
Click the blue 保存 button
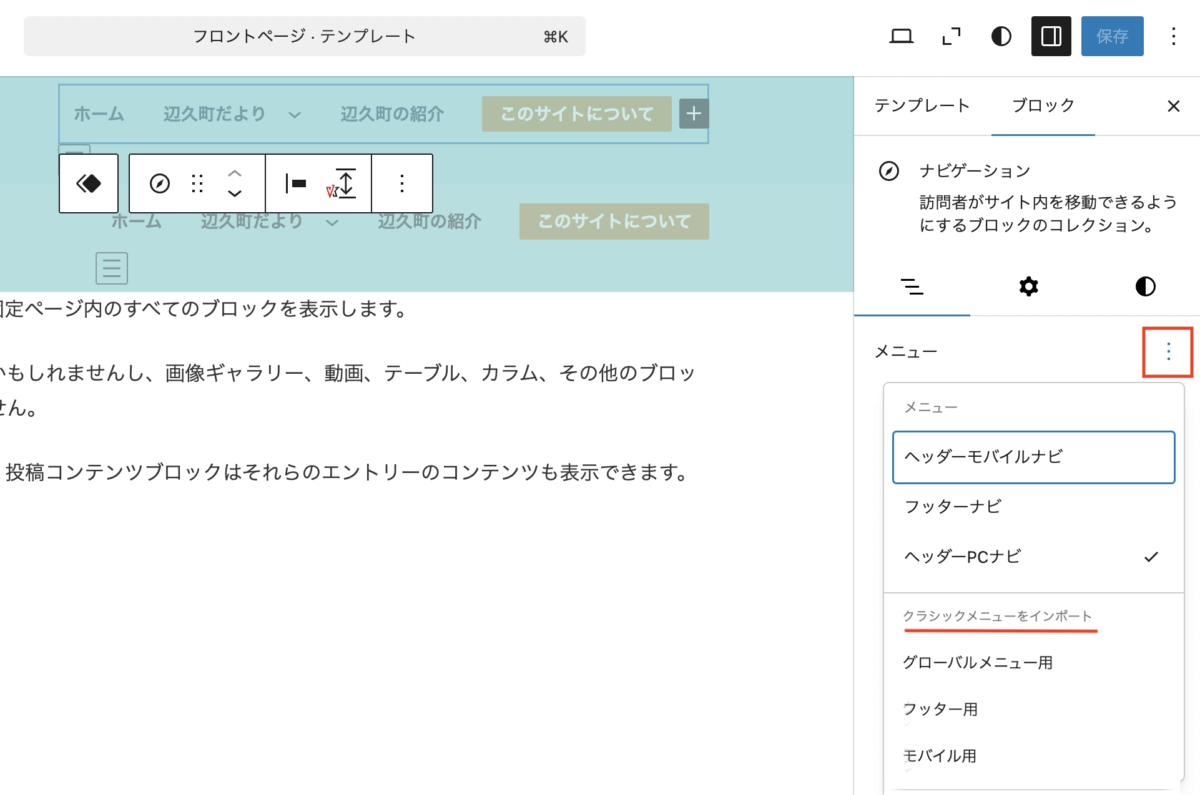tap(1112, 37)
